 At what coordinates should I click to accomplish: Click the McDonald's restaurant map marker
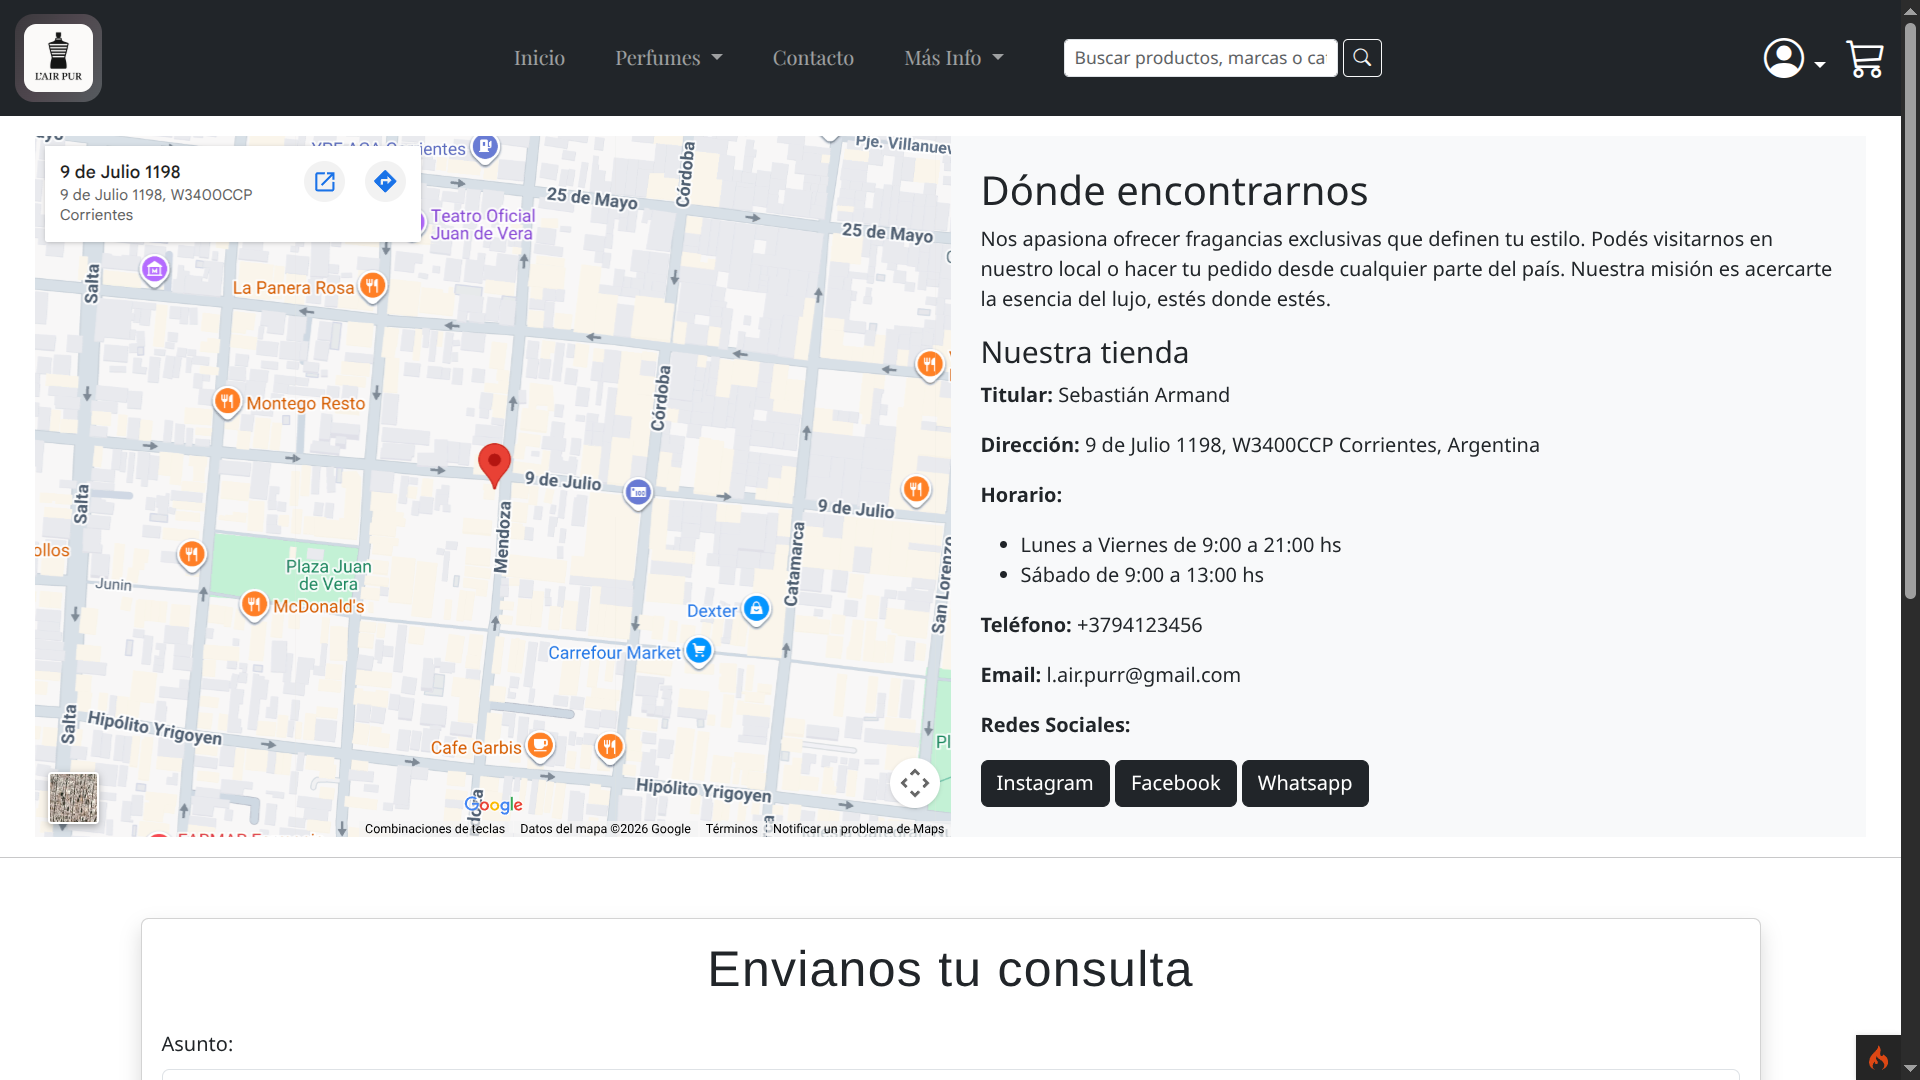click(x=254, y=605)
